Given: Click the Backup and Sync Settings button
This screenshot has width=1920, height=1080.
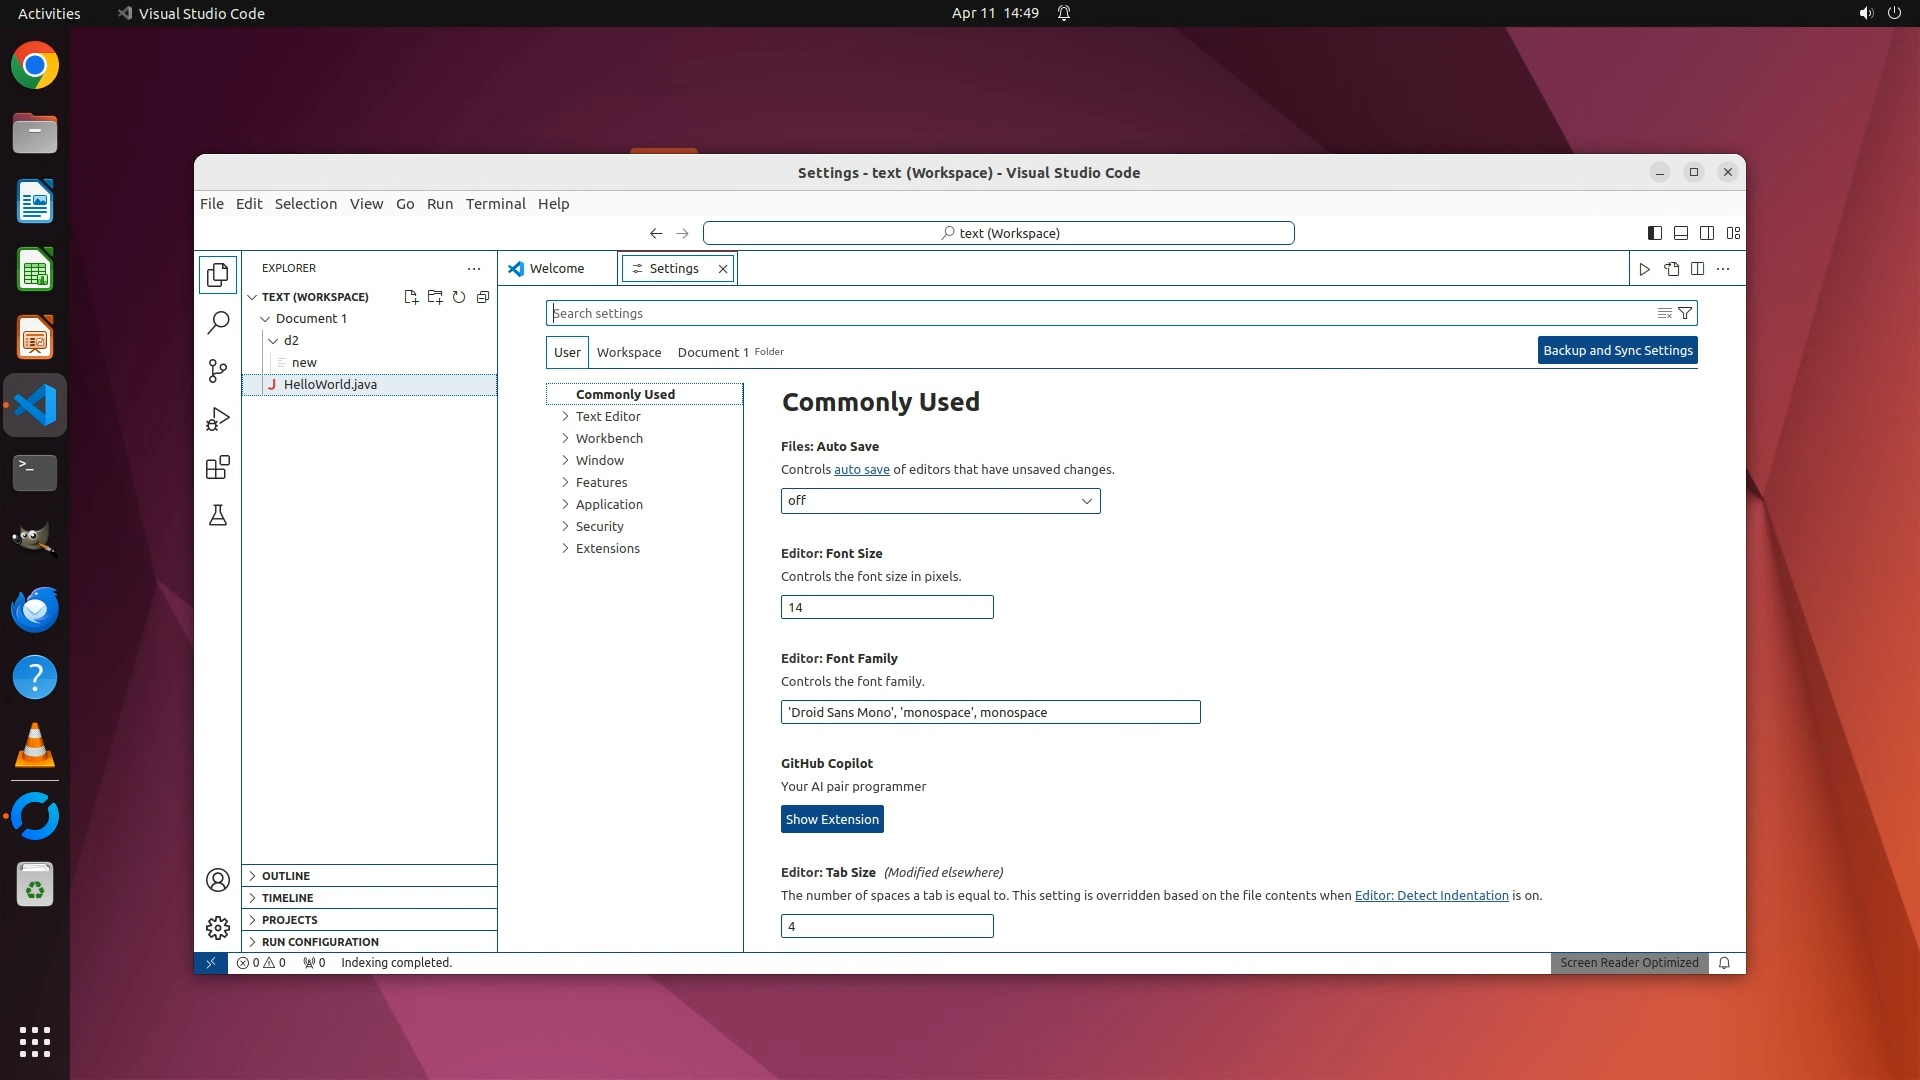Looking at the screenshot, I should [1617, 350].
